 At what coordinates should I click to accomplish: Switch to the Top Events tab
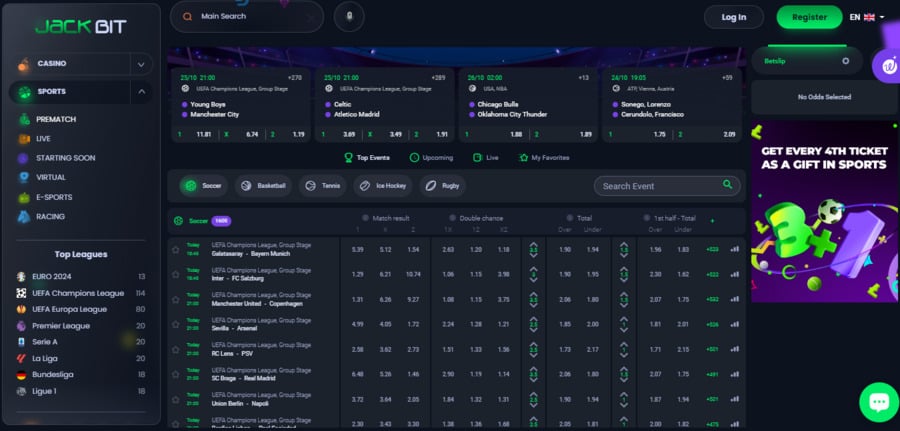(367, 158)
